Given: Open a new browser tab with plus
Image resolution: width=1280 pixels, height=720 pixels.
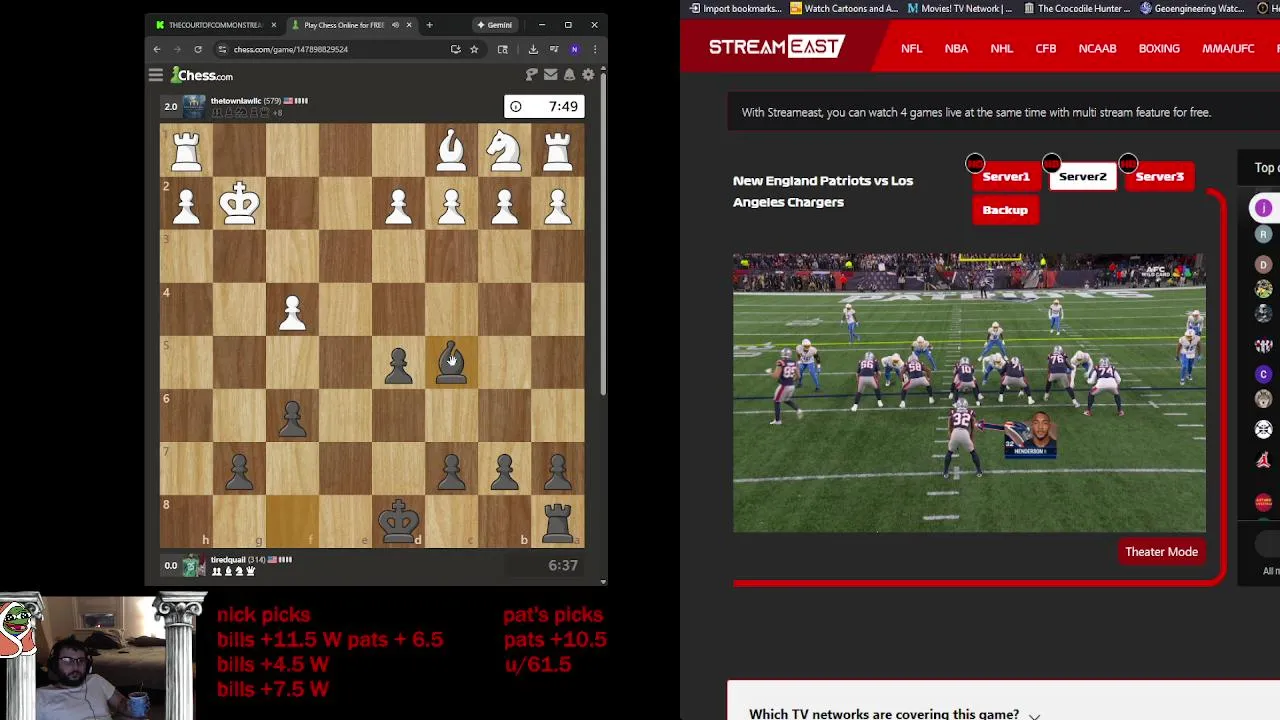Looking at the screenshot, I should pos(429,25).
